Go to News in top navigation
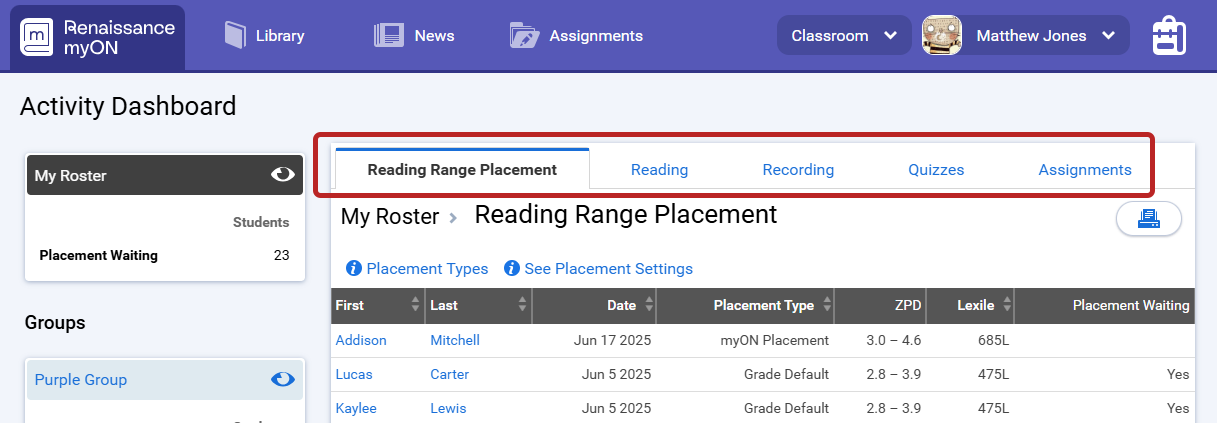 point(434,36)
